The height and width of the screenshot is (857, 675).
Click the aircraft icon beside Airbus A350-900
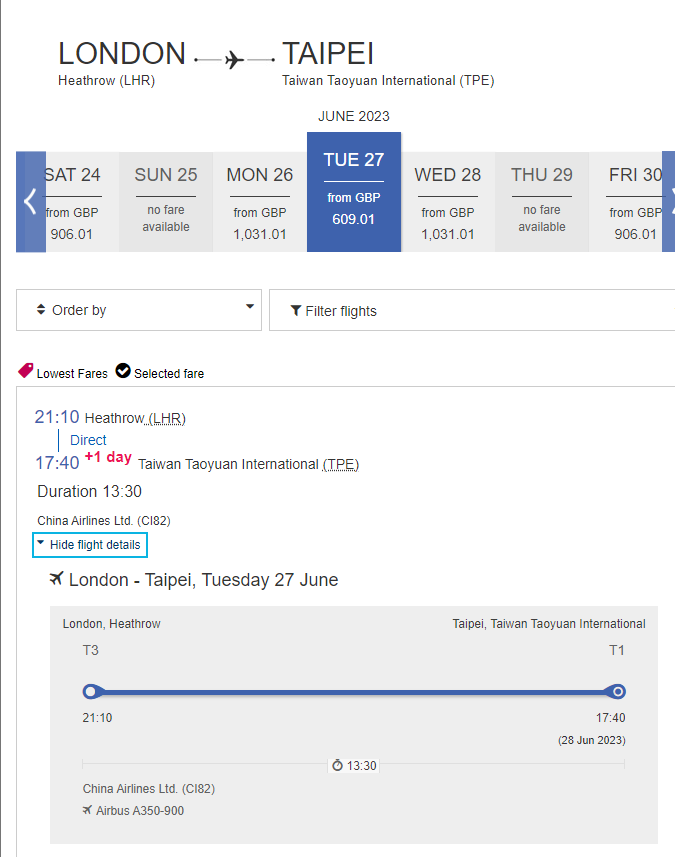click(89, 810)
